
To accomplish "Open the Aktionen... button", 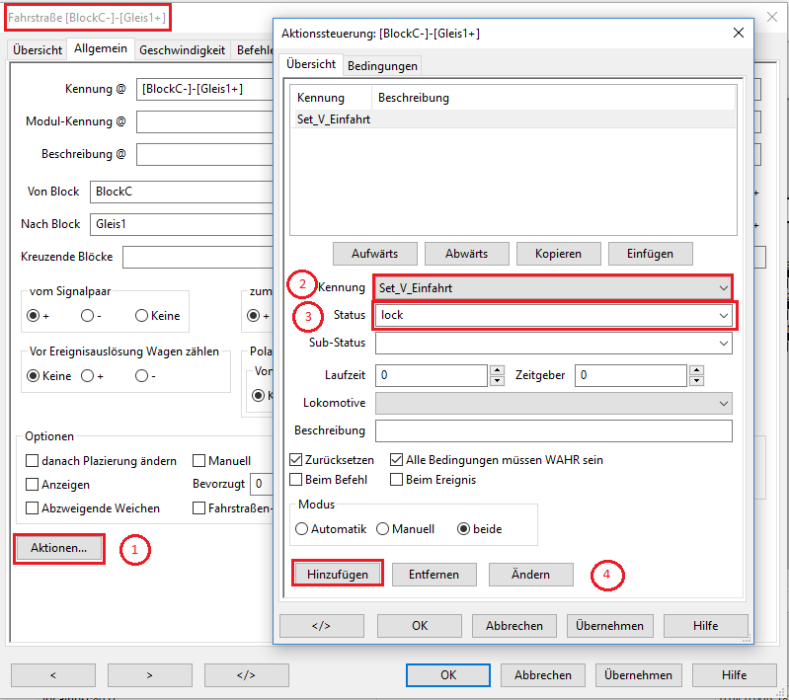I will pyautogui.click(x=59, y=548).
